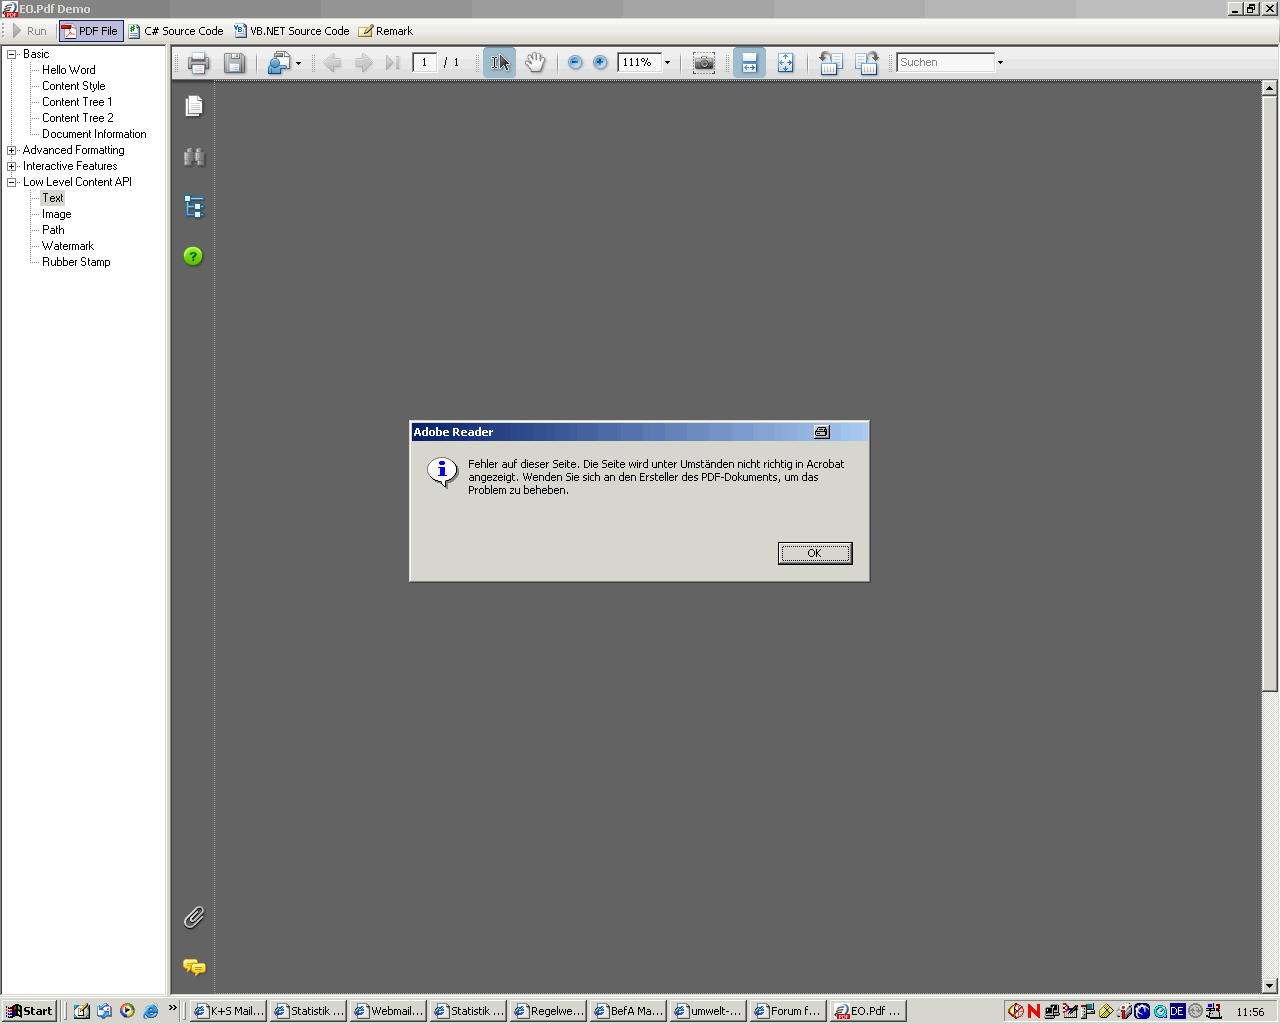
Task: Switch to Webmail taskbar window
Action: 388,1011
